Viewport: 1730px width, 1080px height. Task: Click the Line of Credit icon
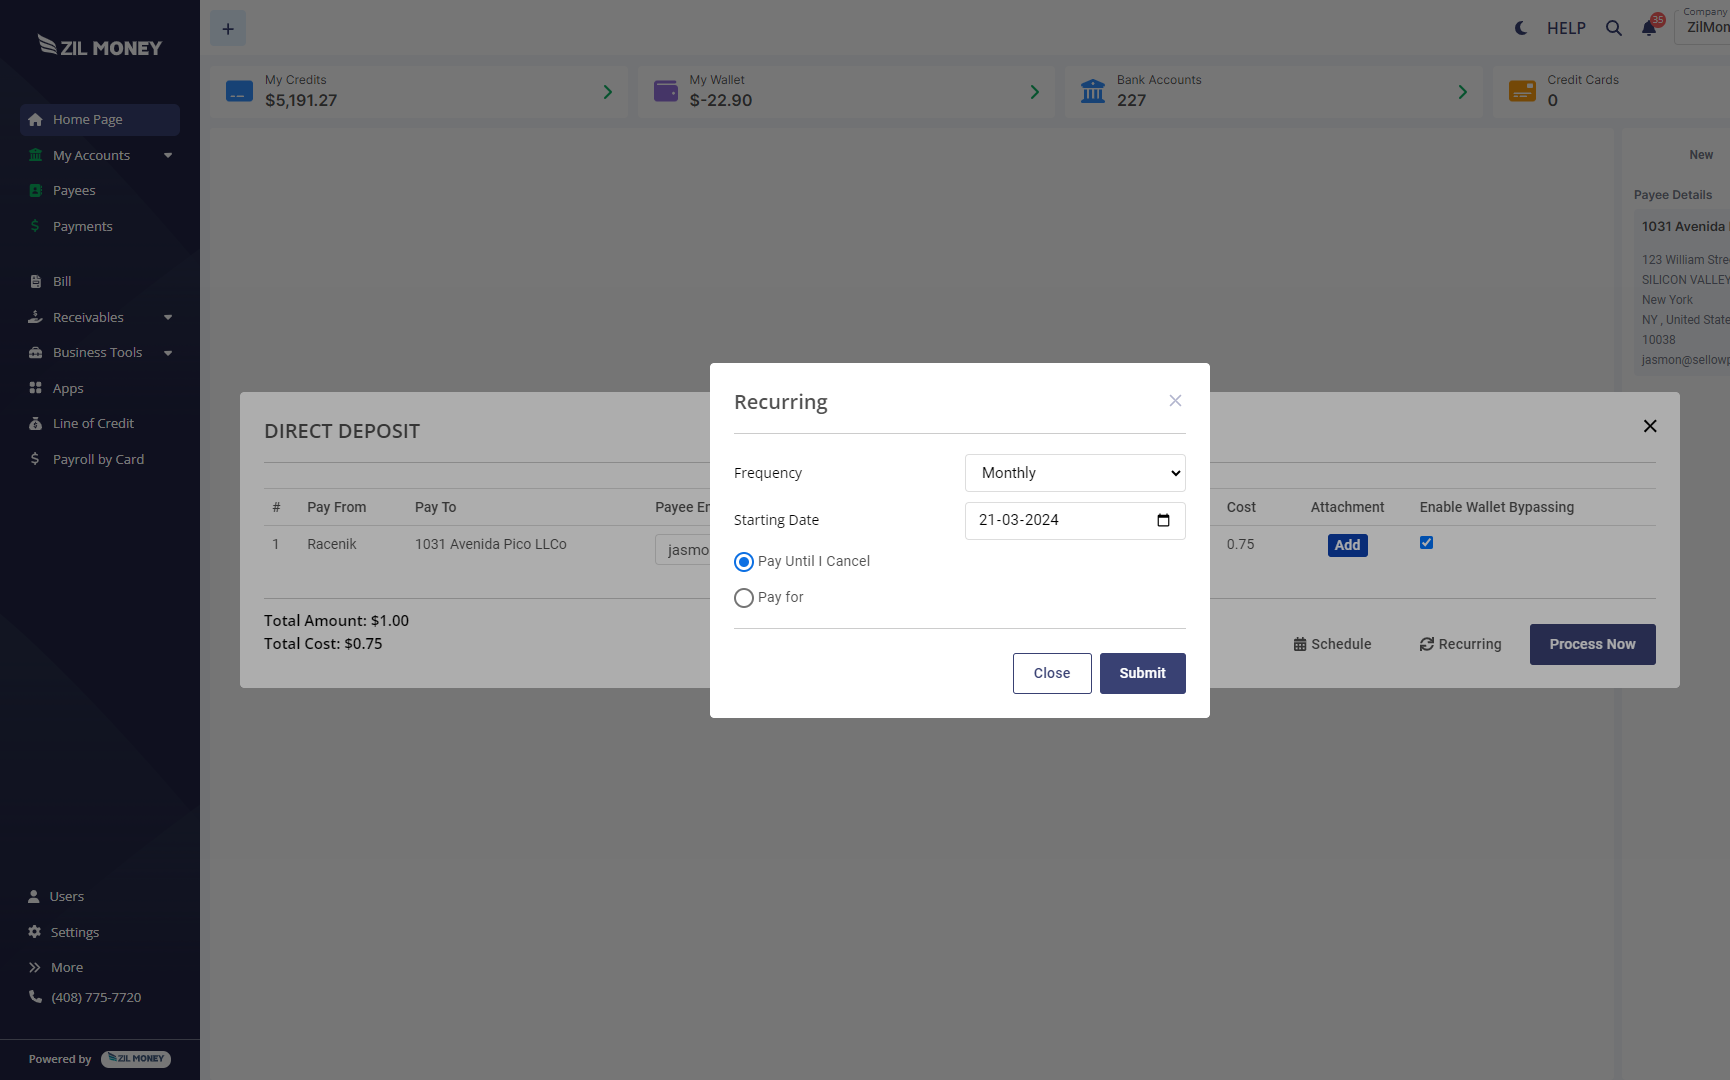tap(35, 424)
